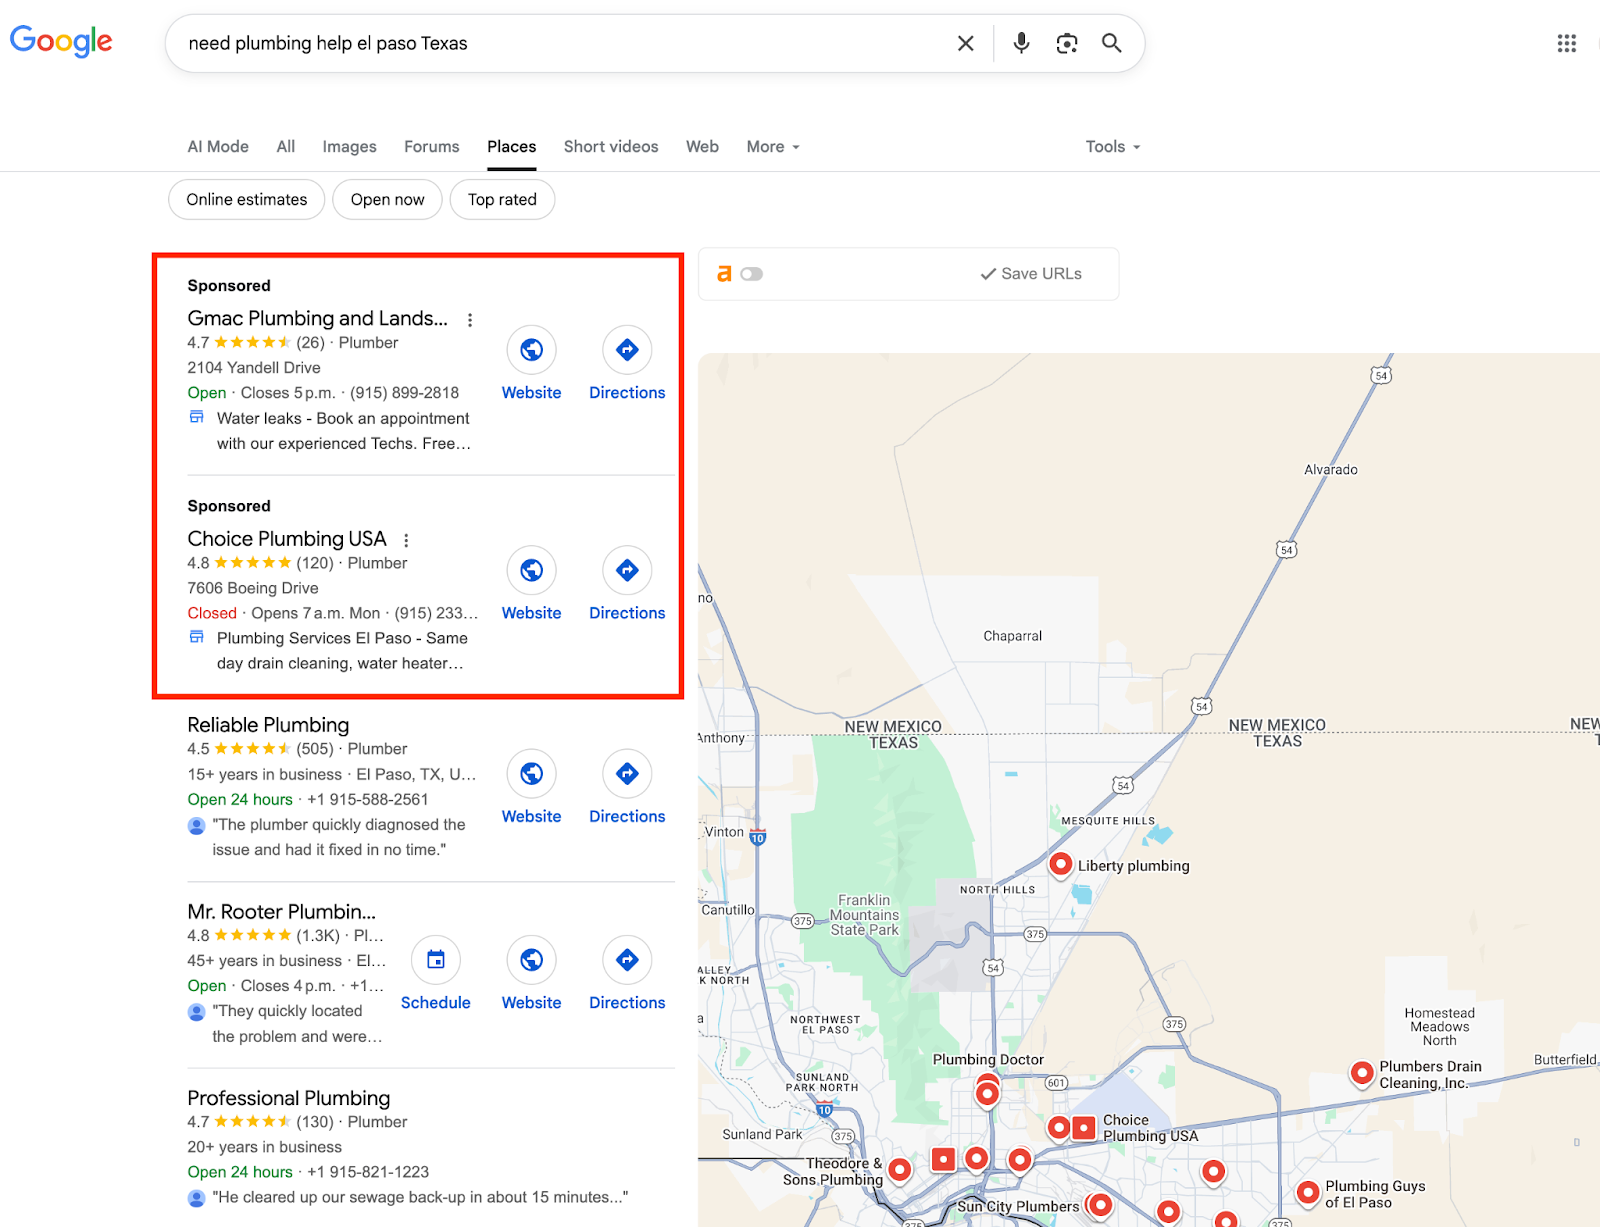Click the Save URLs button

coord(1031,274)
